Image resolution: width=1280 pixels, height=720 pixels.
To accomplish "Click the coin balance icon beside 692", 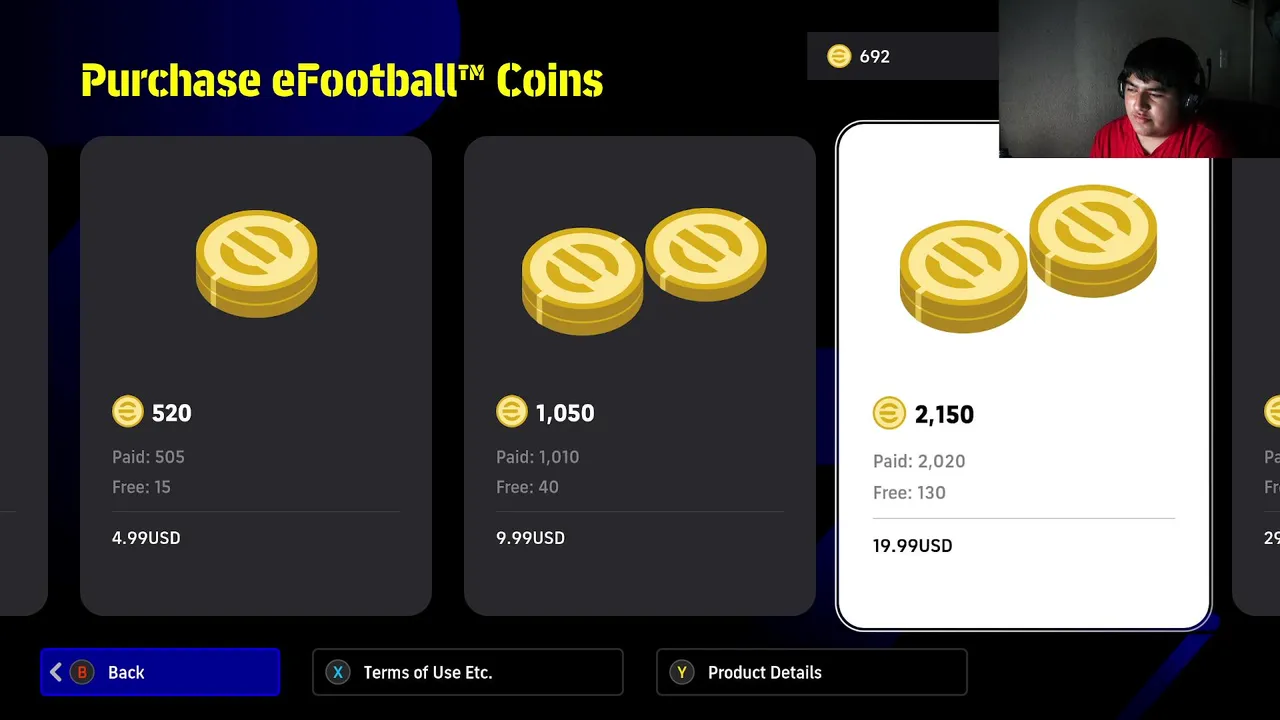I will 839,57.
